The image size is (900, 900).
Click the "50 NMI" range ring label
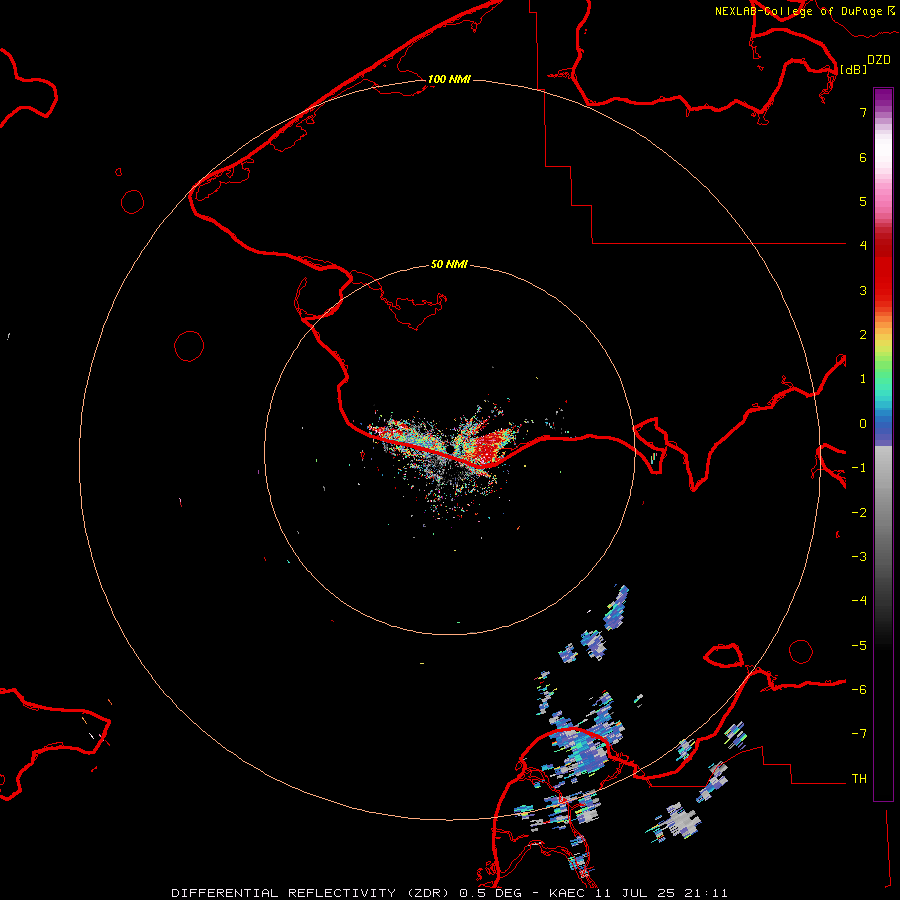click(x=449, y=264)
